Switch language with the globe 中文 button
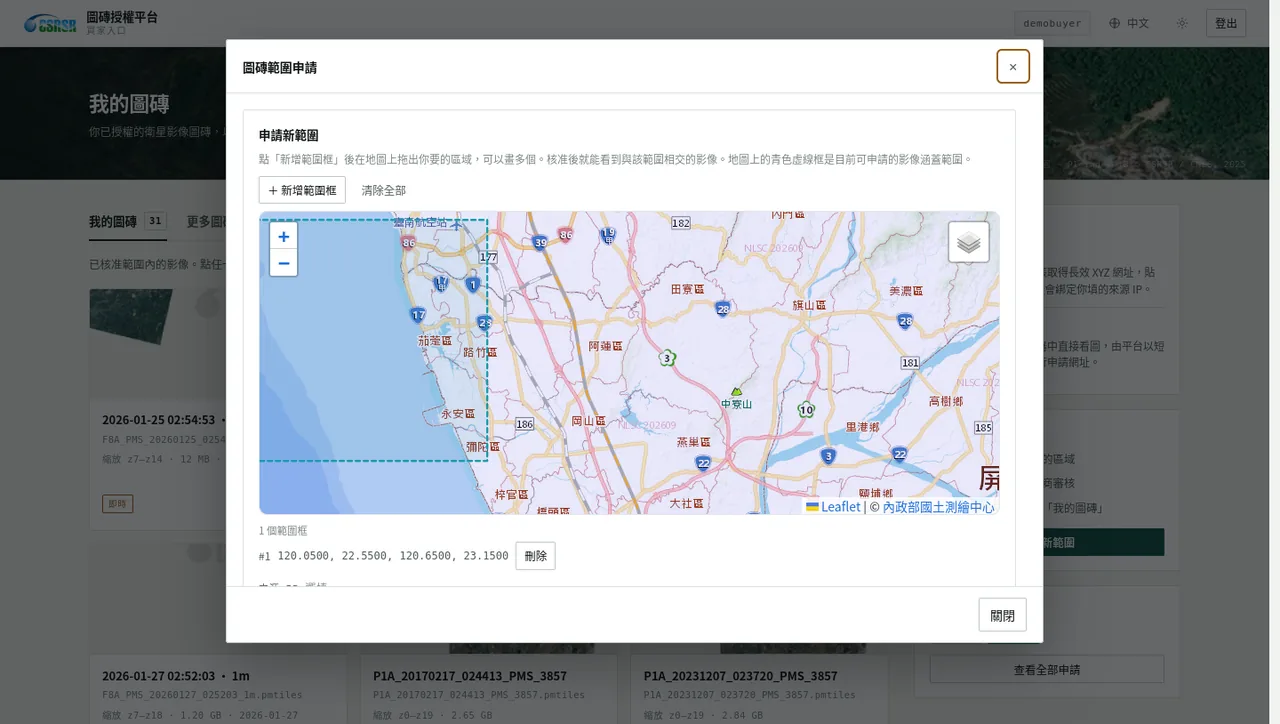 click(x=1129, y=23)
